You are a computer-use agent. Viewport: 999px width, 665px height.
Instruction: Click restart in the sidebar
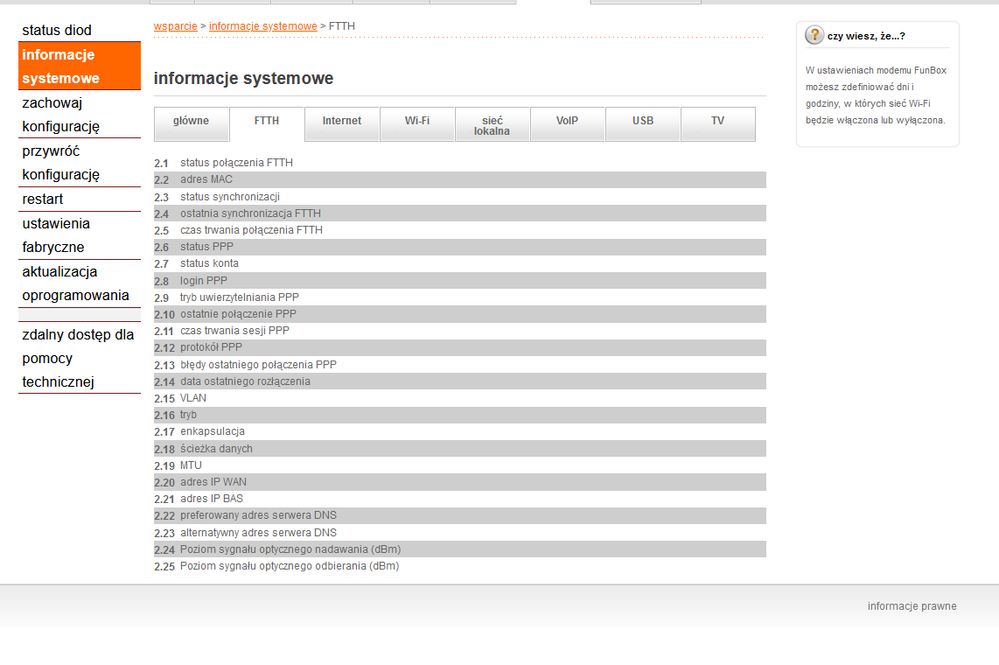click(x=43, y=199)
